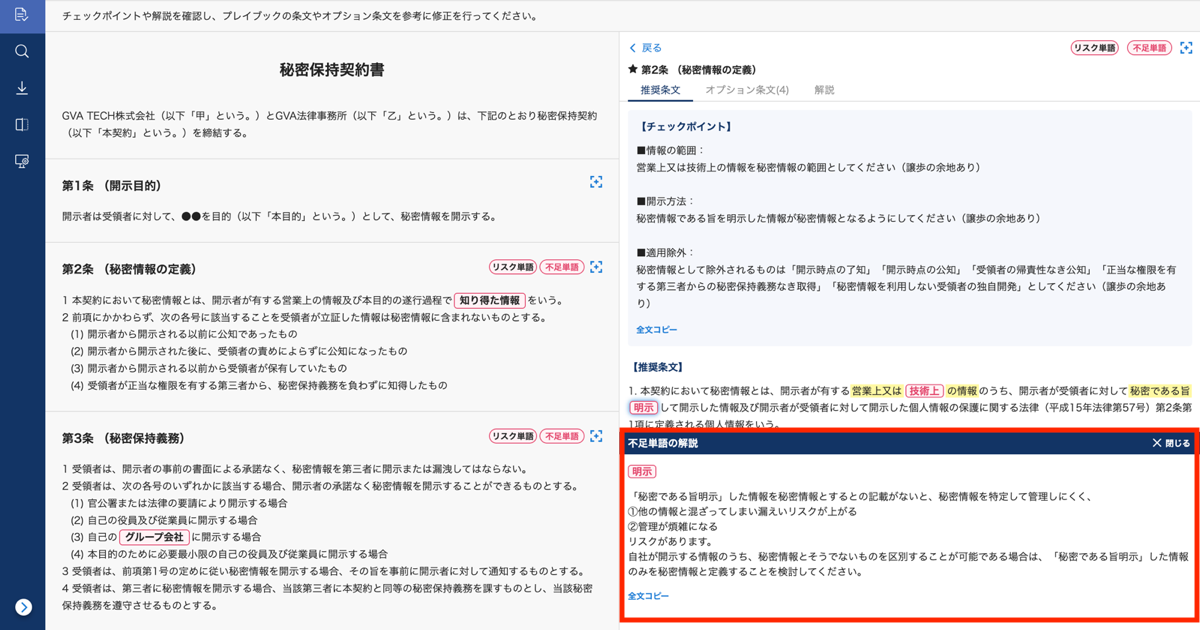The image size is (1200, 630).
Task: Open the document icon in left sidebar
Action: coord(22,15)
